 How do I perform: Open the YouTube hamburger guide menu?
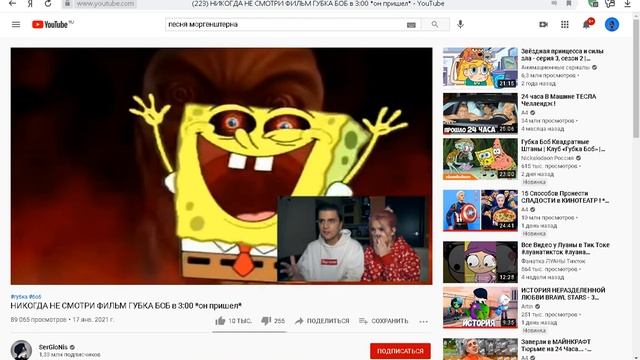point(16,24)
